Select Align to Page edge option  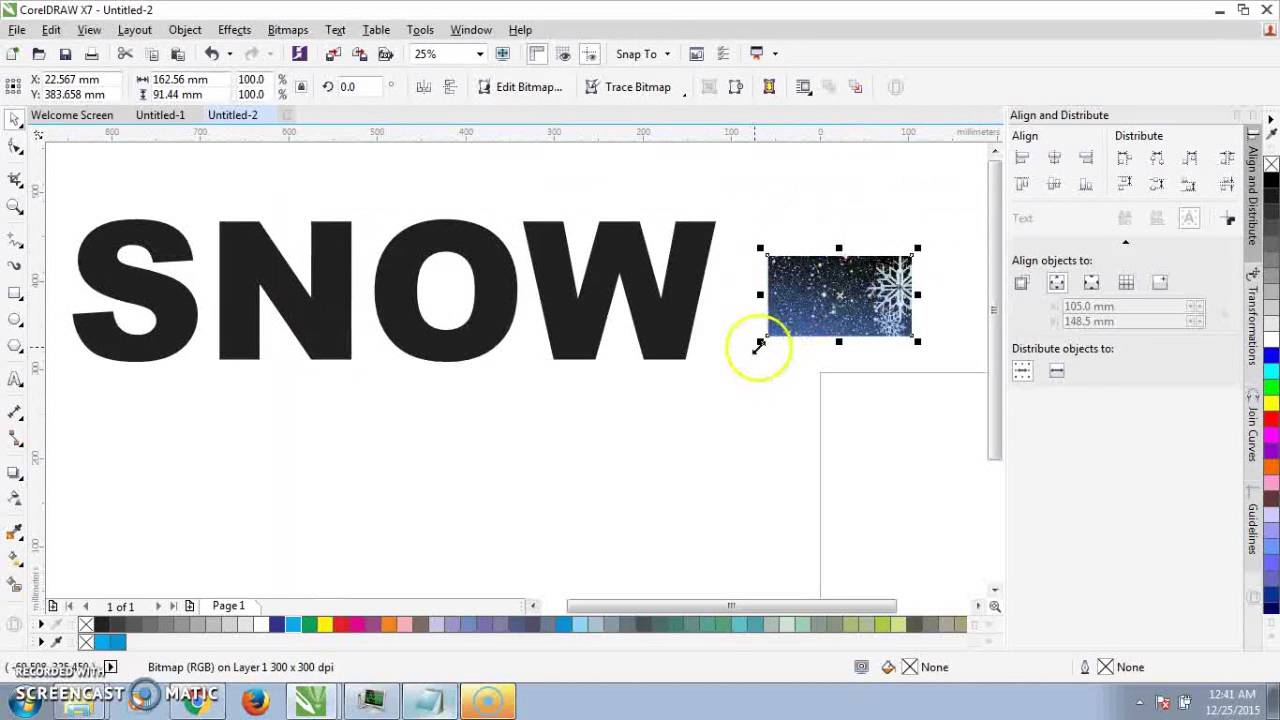coord(1057,283)
